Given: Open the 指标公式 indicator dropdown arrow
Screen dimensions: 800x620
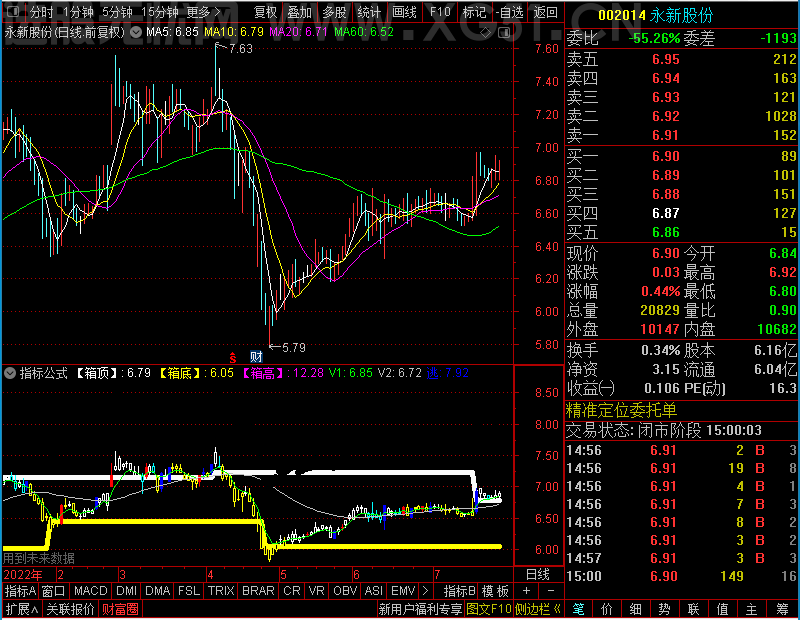Looking at the screenshot, I should [x=10, y=373].
